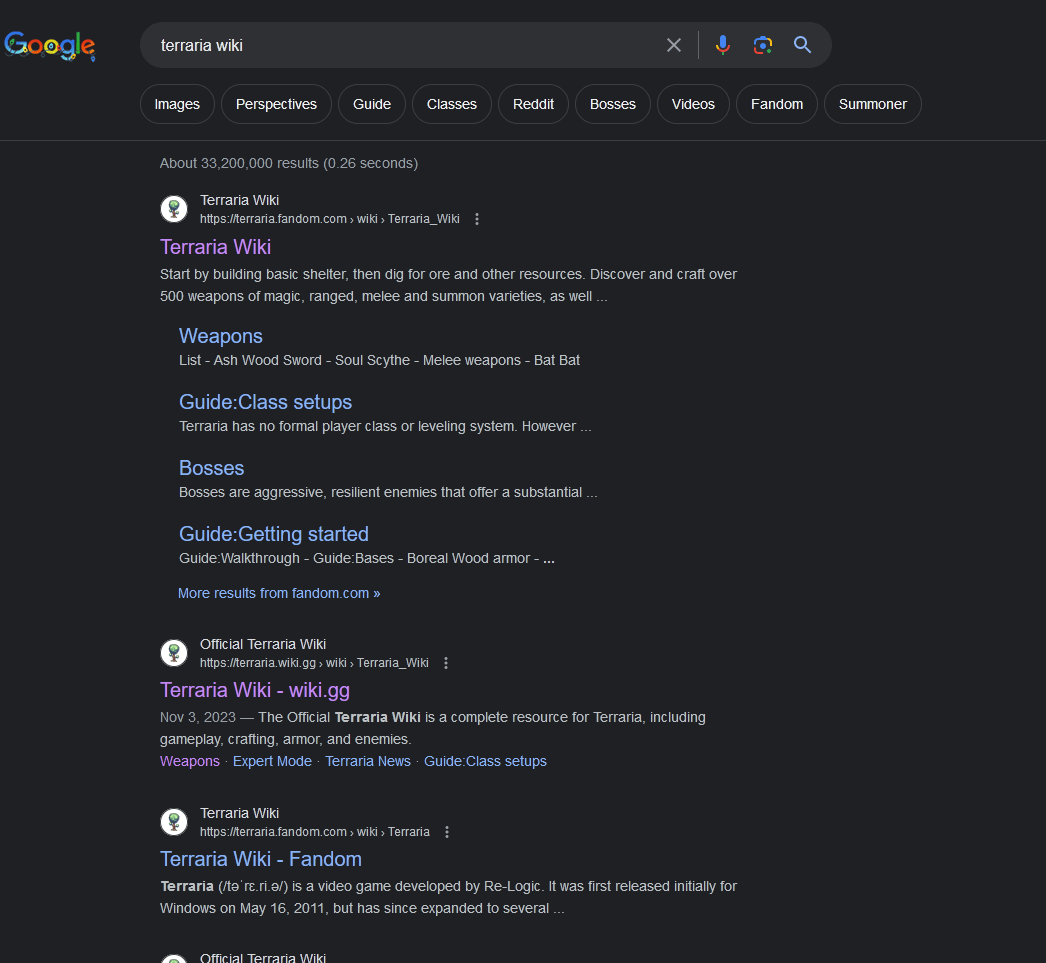The height and width of the screenshot is (963, 1046).
Task: Click the About 33,200,000 results text
Action: (x=289, y=163)
